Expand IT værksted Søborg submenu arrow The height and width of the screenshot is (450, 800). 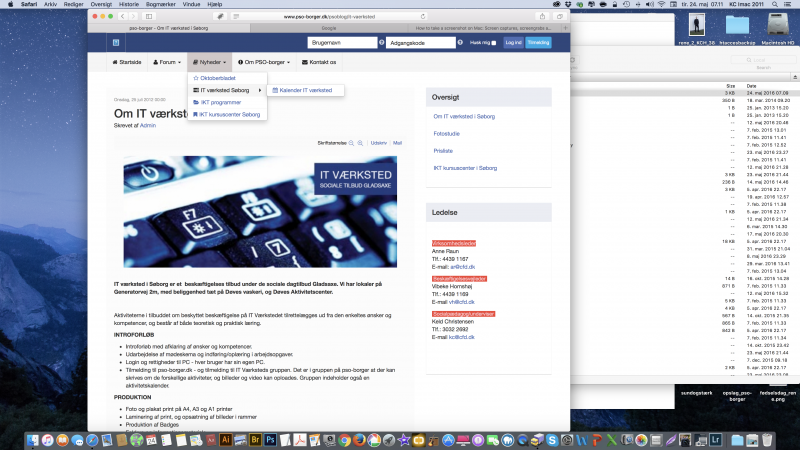coord(260,90)
